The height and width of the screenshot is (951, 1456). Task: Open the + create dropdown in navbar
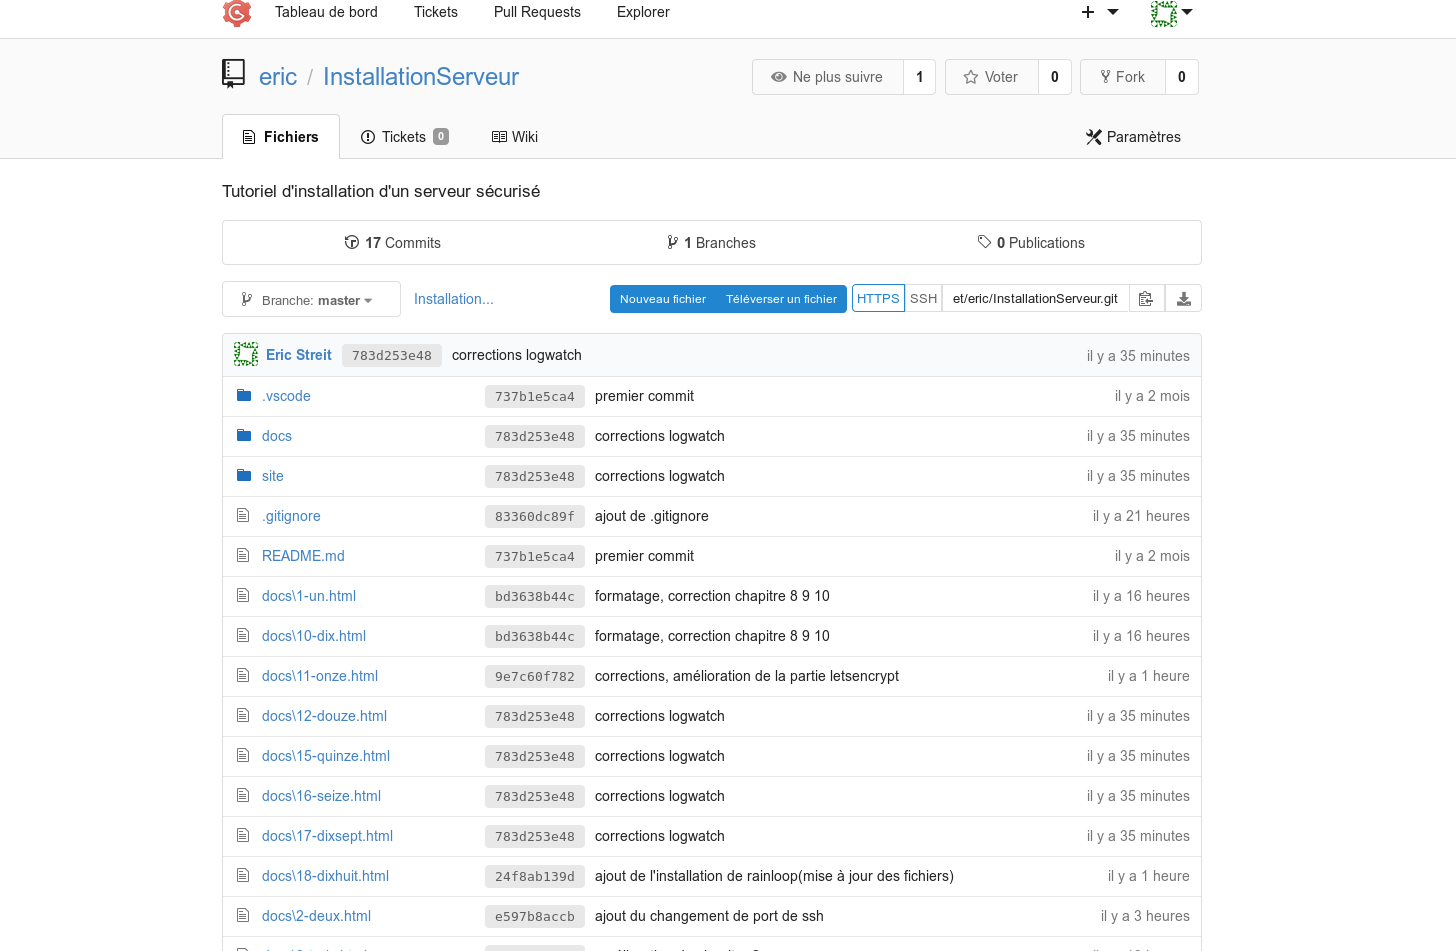[x=1095, y=13]
